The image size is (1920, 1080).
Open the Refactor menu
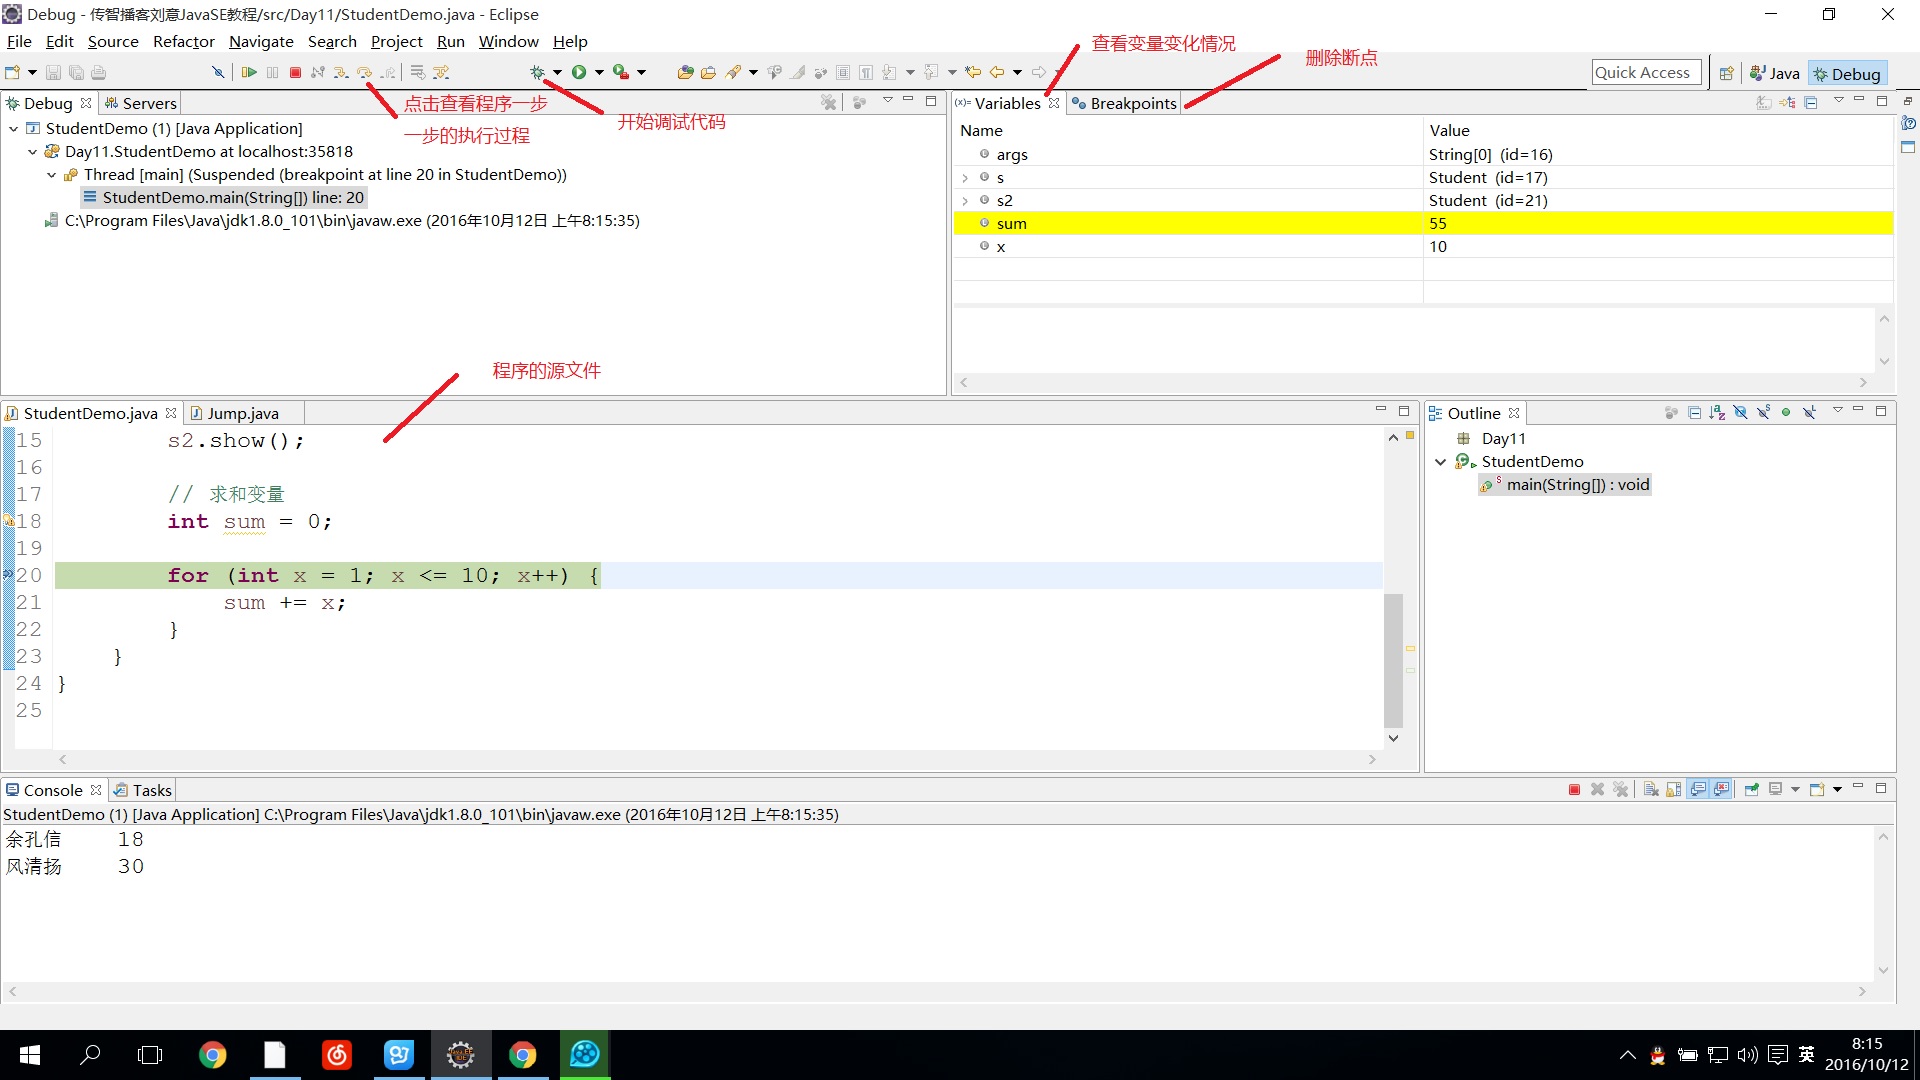pyautogui.click(x=183, y=42)
